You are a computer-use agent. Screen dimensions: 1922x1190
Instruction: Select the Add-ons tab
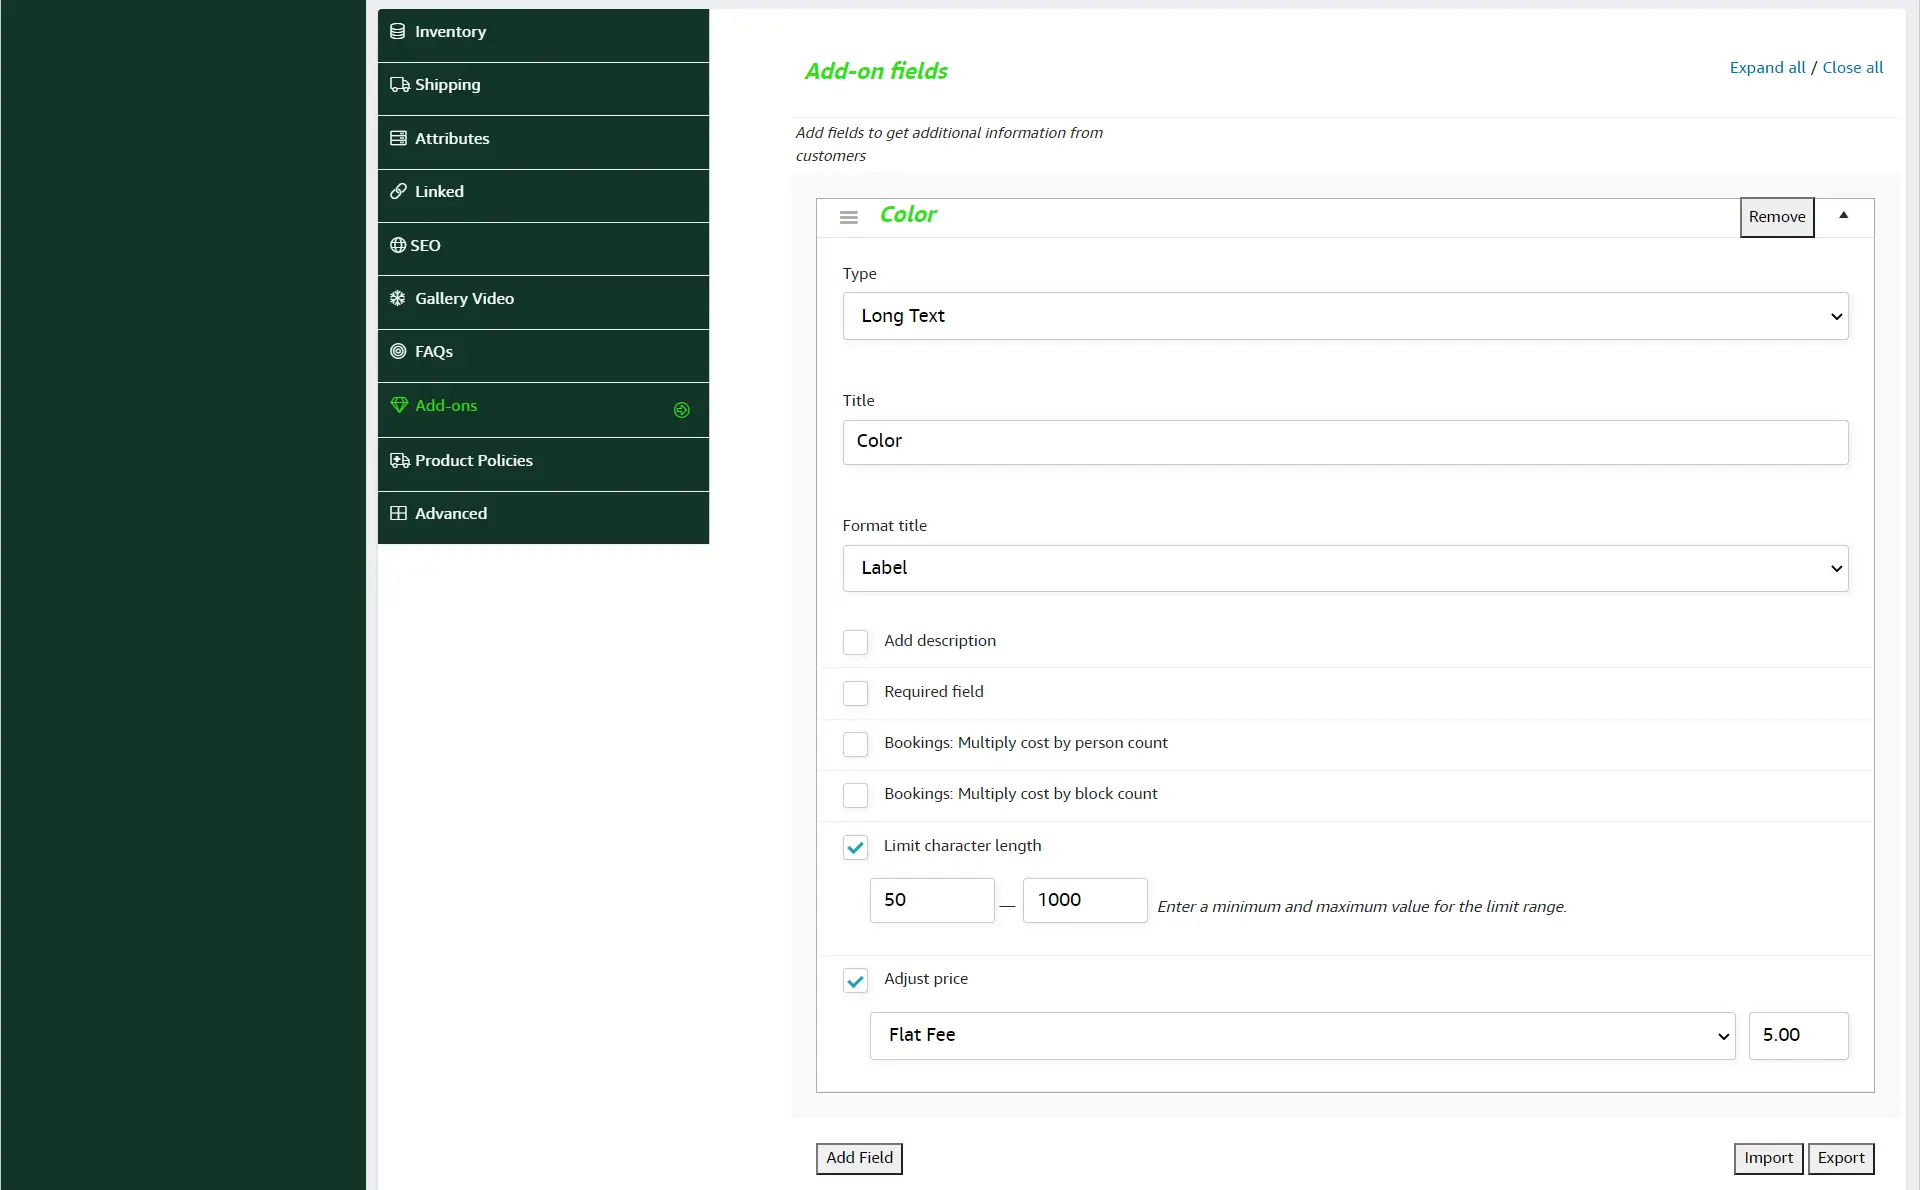[x=543, y=410]
